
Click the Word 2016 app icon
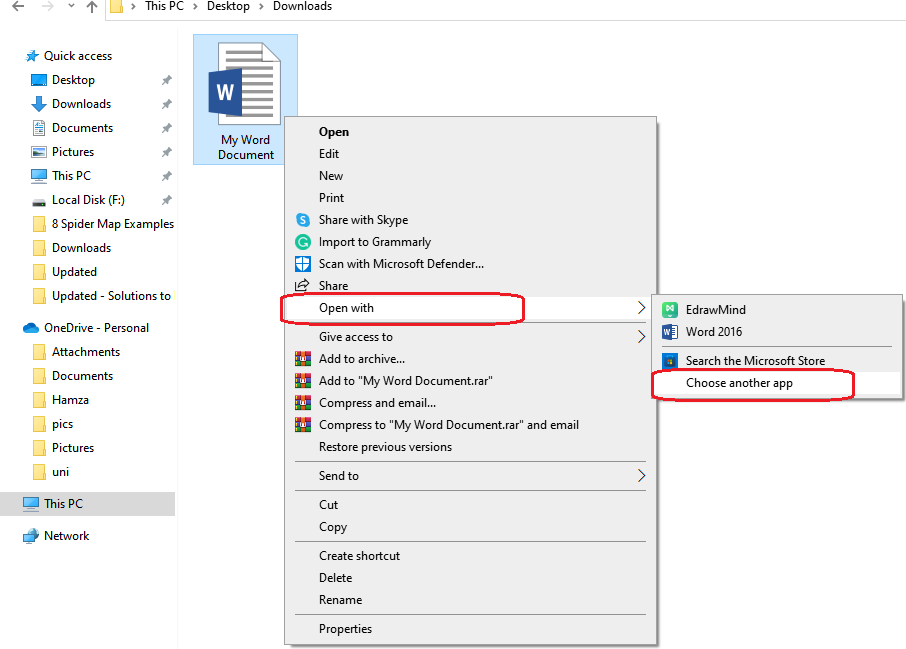670,332
